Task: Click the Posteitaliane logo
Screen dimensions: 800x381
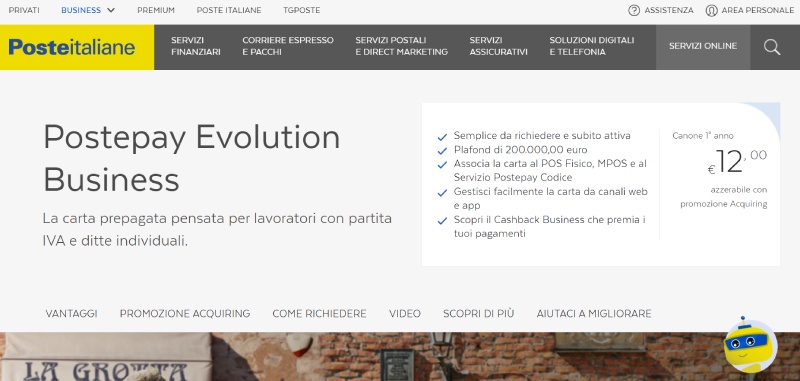Action: (72, 47)
